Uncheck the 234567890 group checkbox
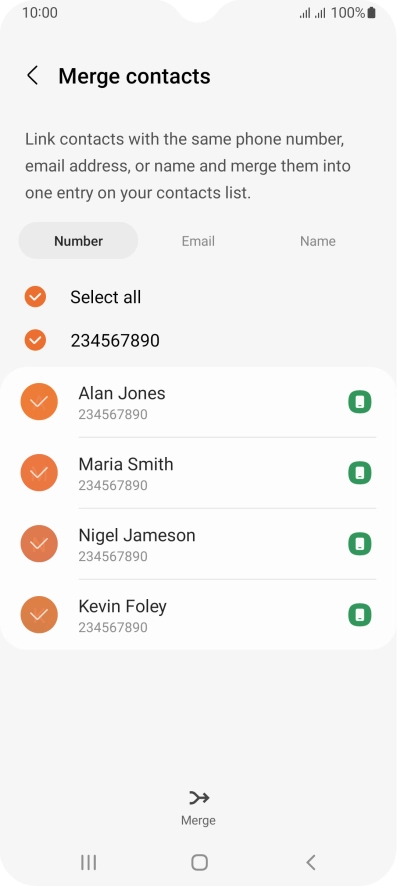The width and height of the screenshot is (397, 886). tap(35, 340)
